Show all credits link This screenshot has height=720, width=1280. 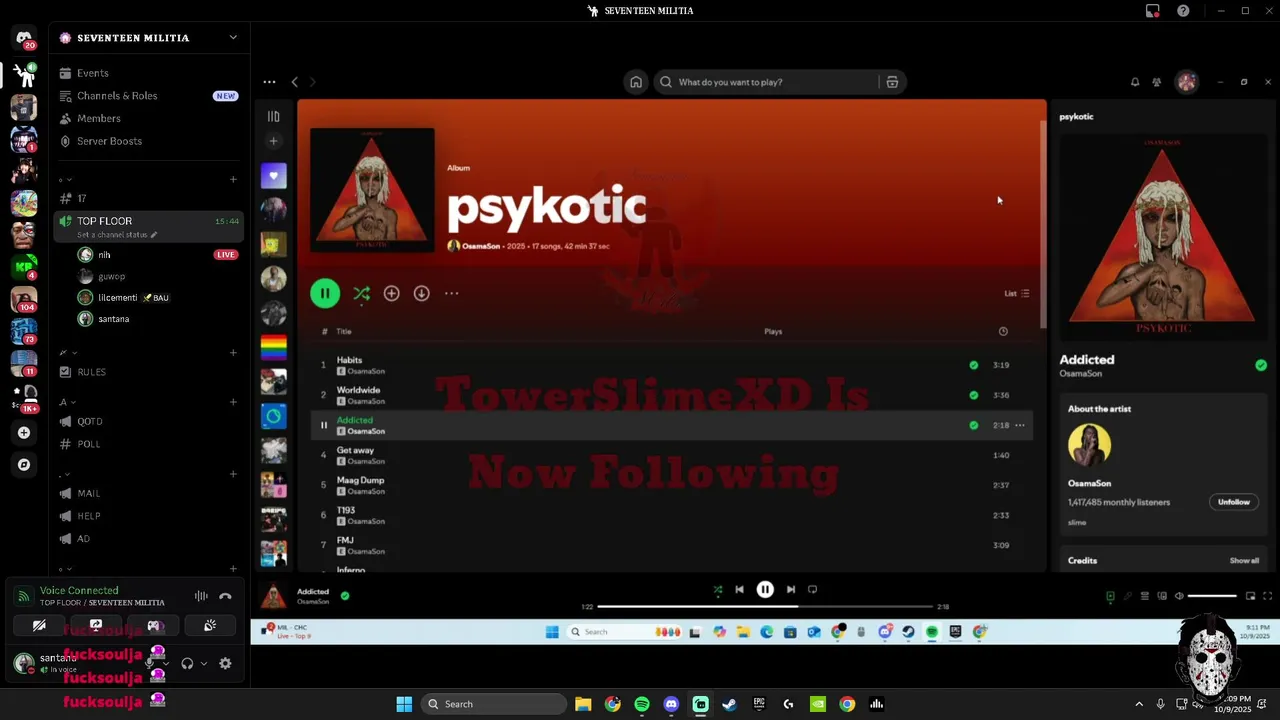[1244, 561]
